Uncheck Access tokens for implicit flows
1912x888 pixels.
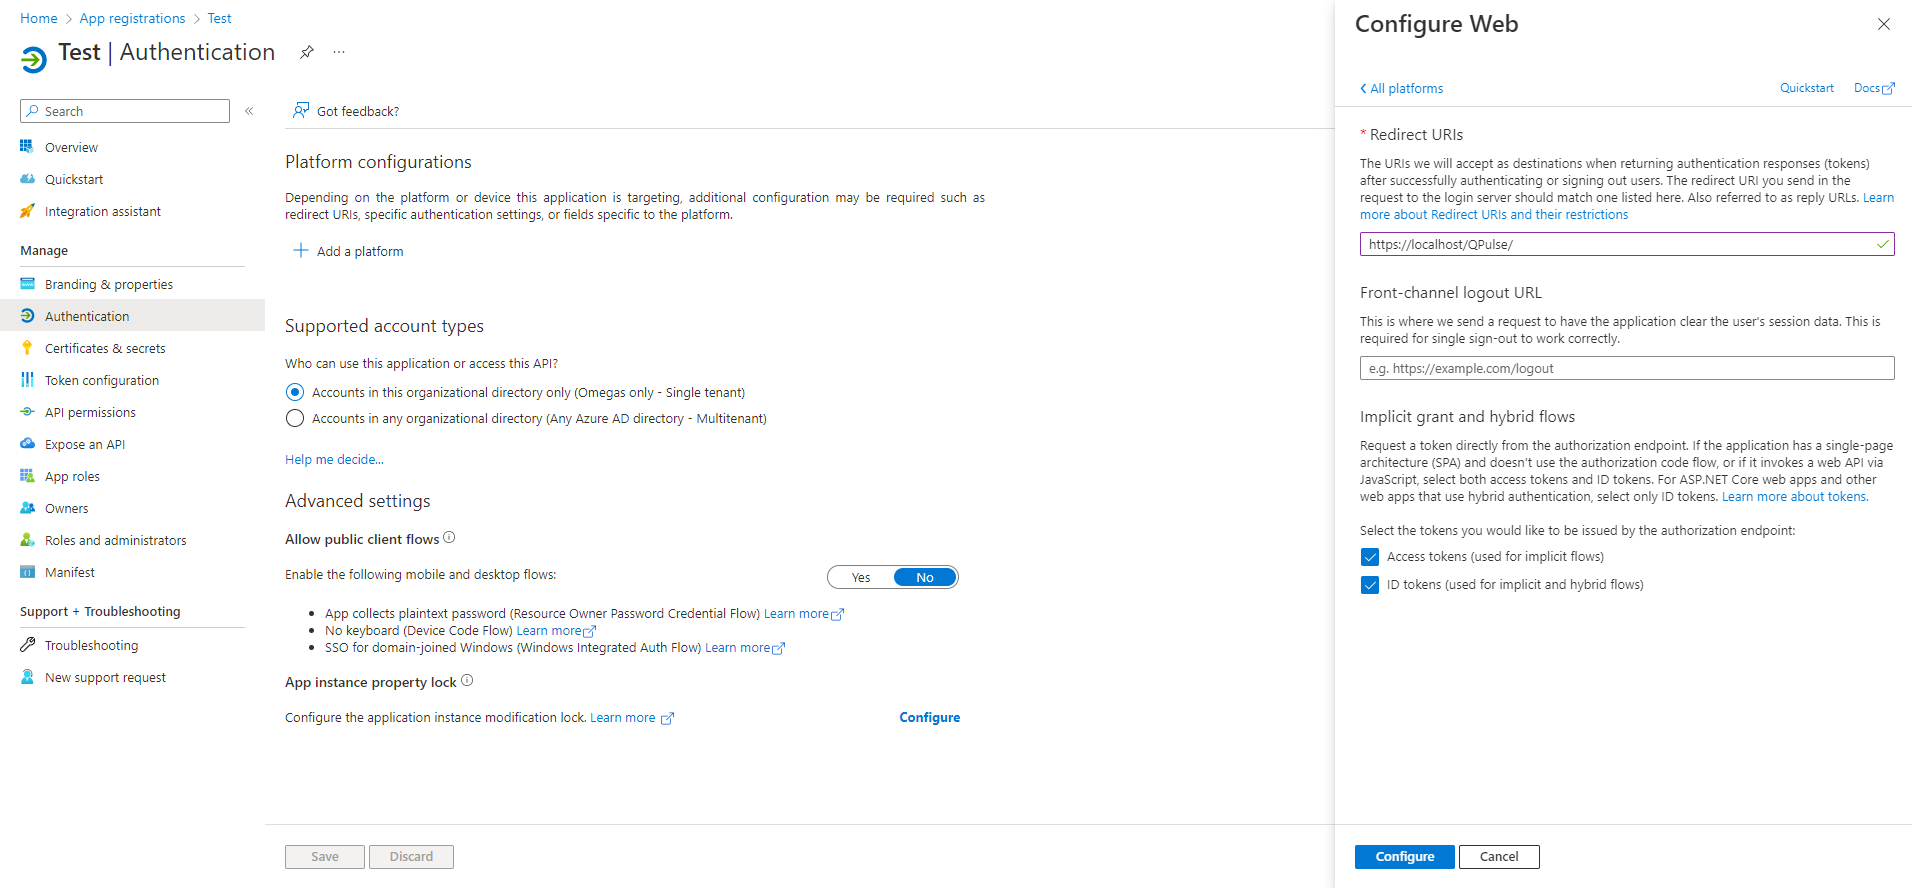point(1370,557)
